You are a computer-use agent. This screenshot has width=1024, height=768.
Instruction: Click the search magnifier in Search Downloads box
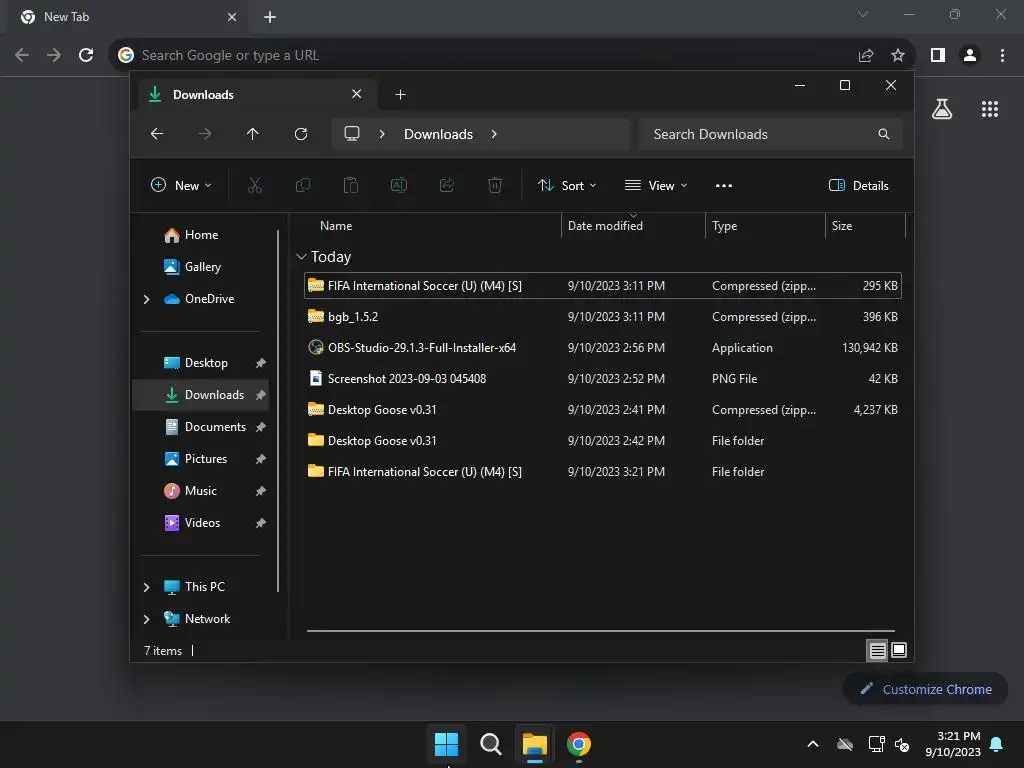(884, 134)
